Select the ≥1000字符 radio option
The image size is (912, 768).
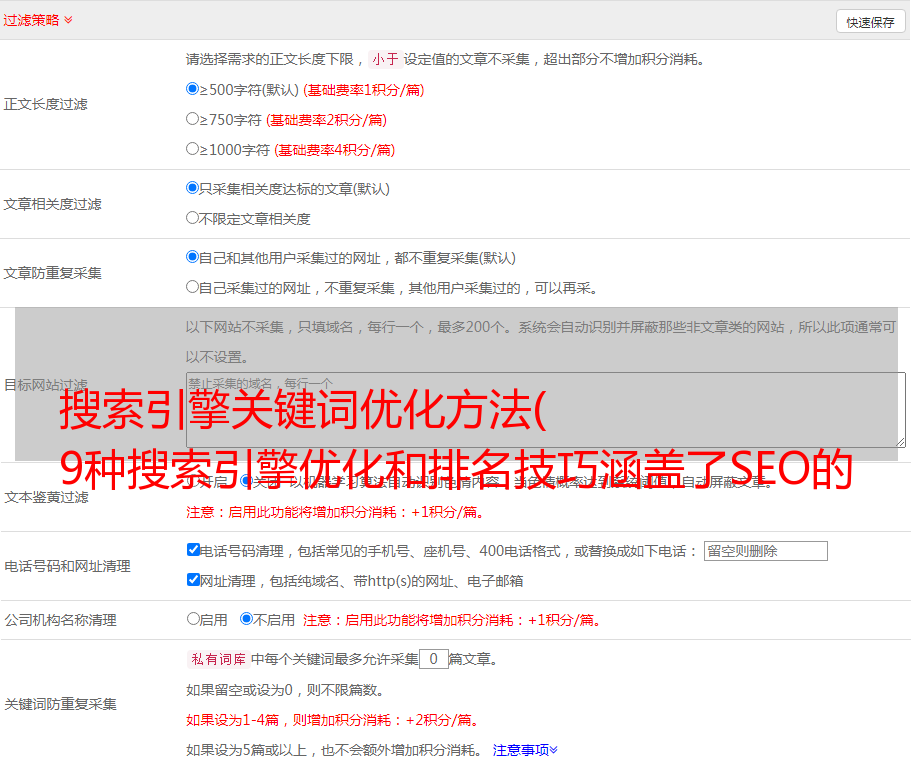click(x=192, y=148)
